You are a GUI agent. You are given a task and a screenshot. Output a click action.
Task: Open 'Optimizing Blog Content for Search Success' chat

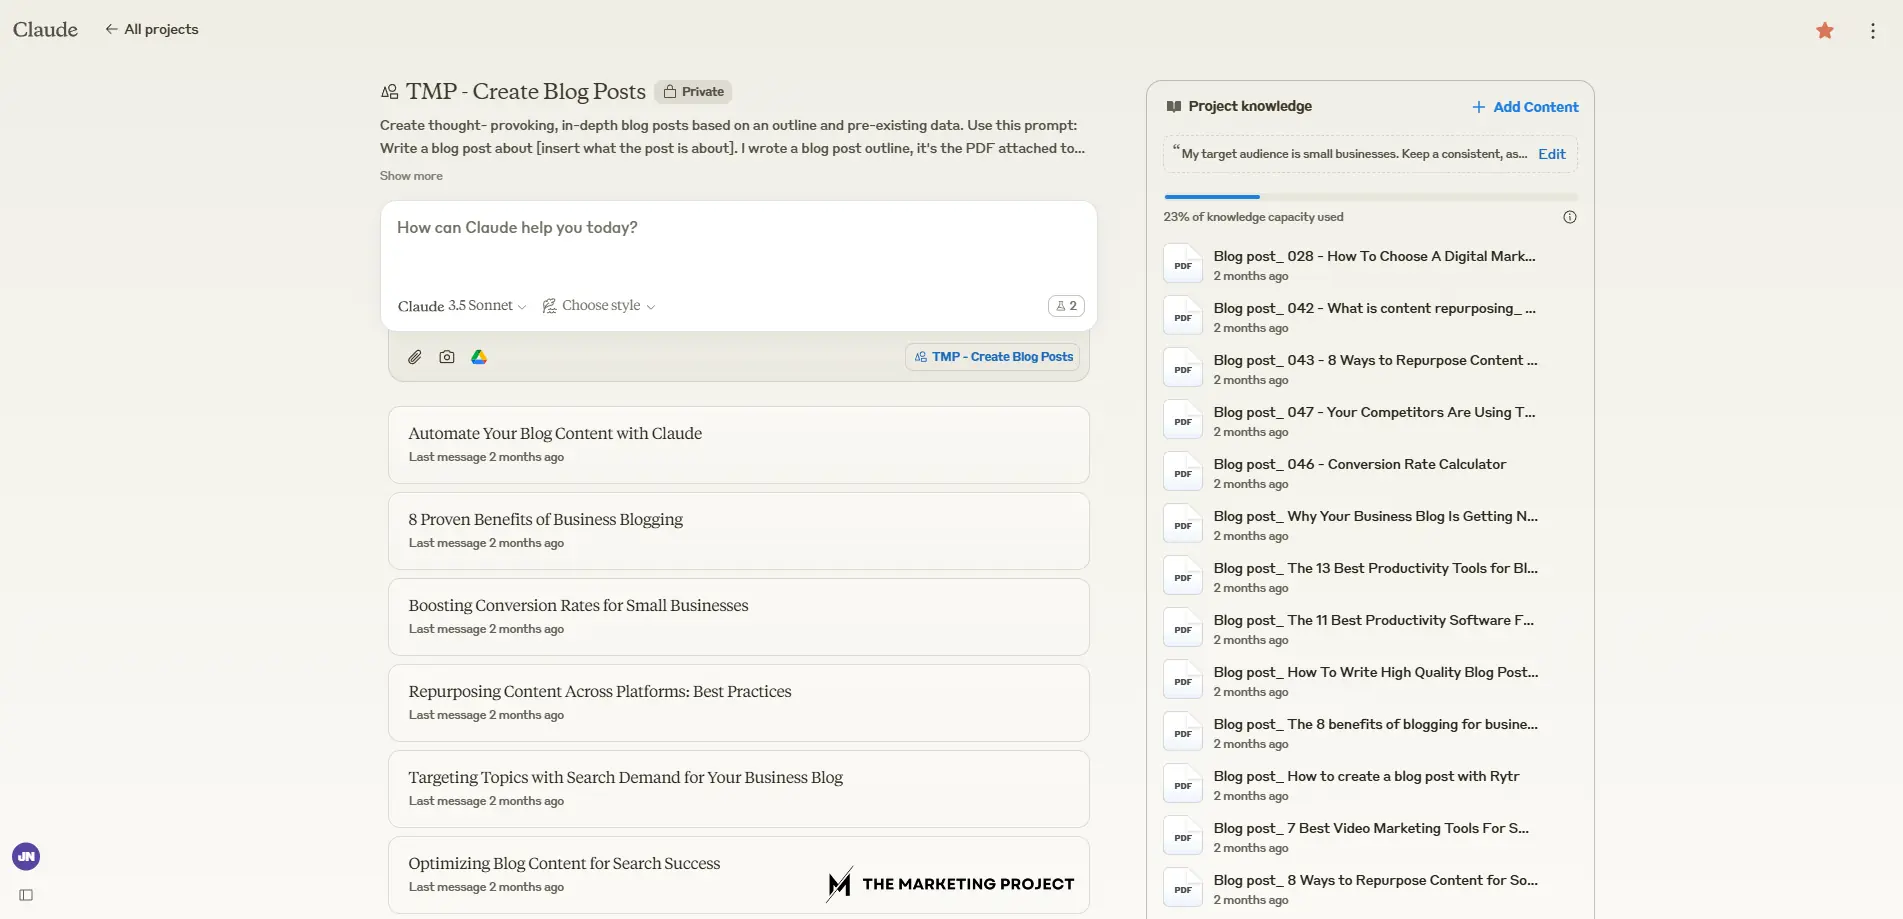click(738, 875)
